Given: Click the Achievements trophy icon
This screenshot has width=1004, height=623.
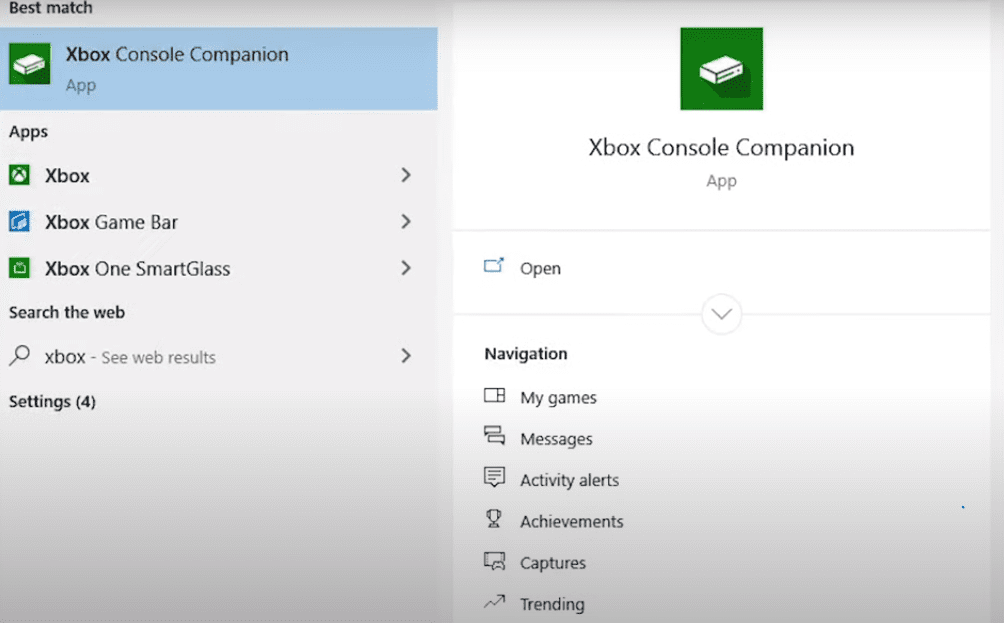Looking at the screenshot, I should pos(494,519).
